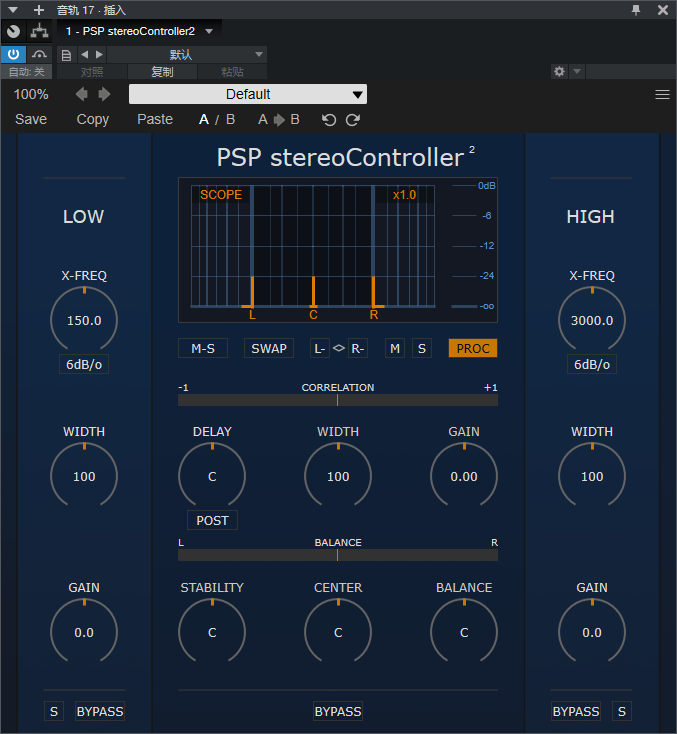Copy A to B with arrow button
677x734 pixels.
coord(279,120)
